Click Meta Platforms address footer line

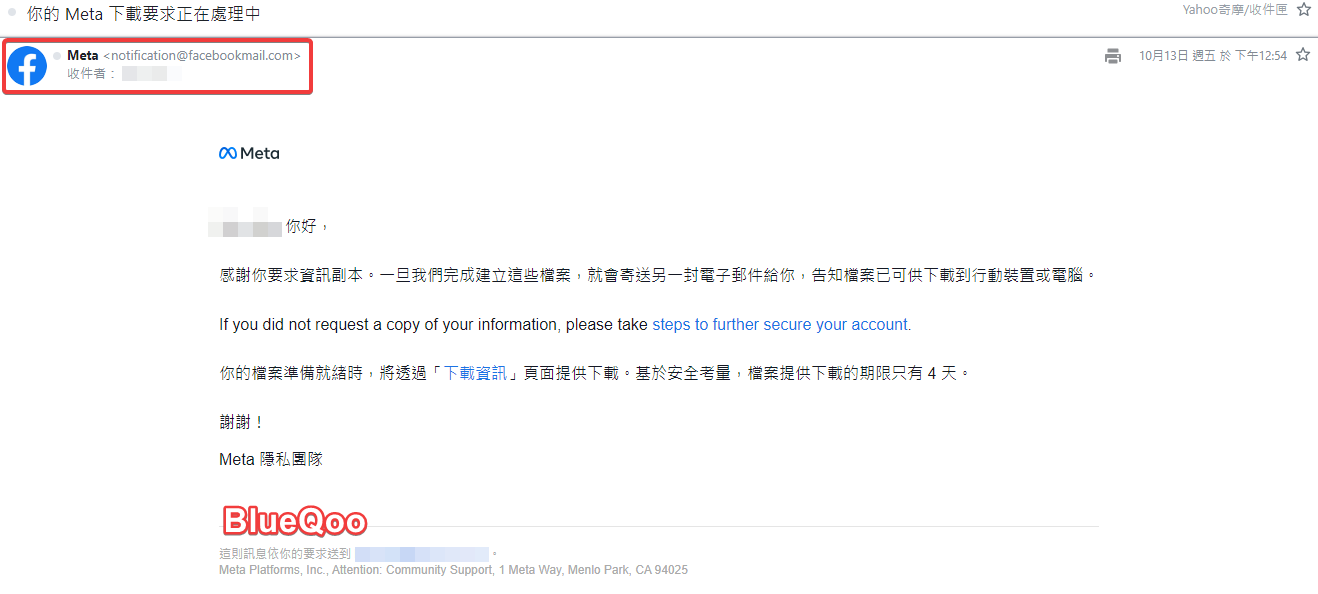pyautogui.click(x=453, y=570)
